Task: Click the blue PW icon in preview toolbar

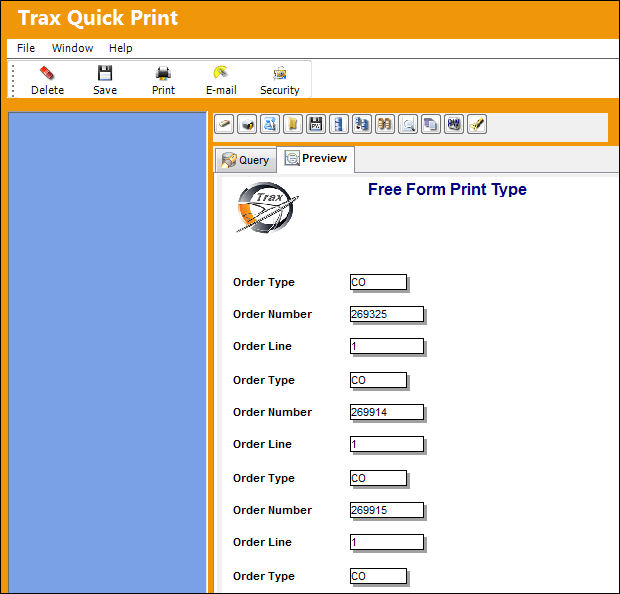Action: click(x=454, y=124)
